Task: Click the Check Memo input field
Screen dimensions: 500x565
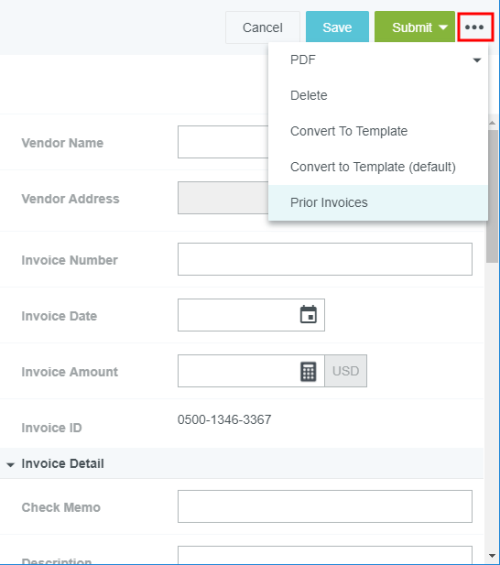Action: (x=325, y=506)
